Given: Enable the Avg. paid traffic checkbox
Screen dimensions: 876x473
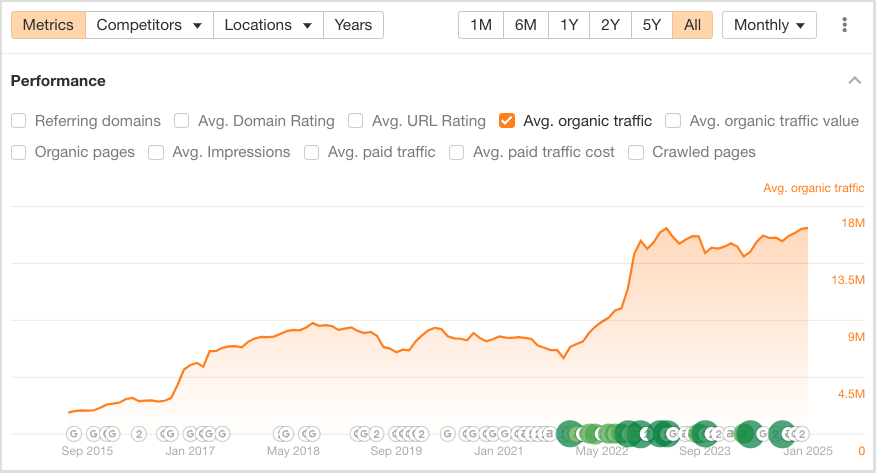Looking at the screenshot, I should click(x=311, y=152).
